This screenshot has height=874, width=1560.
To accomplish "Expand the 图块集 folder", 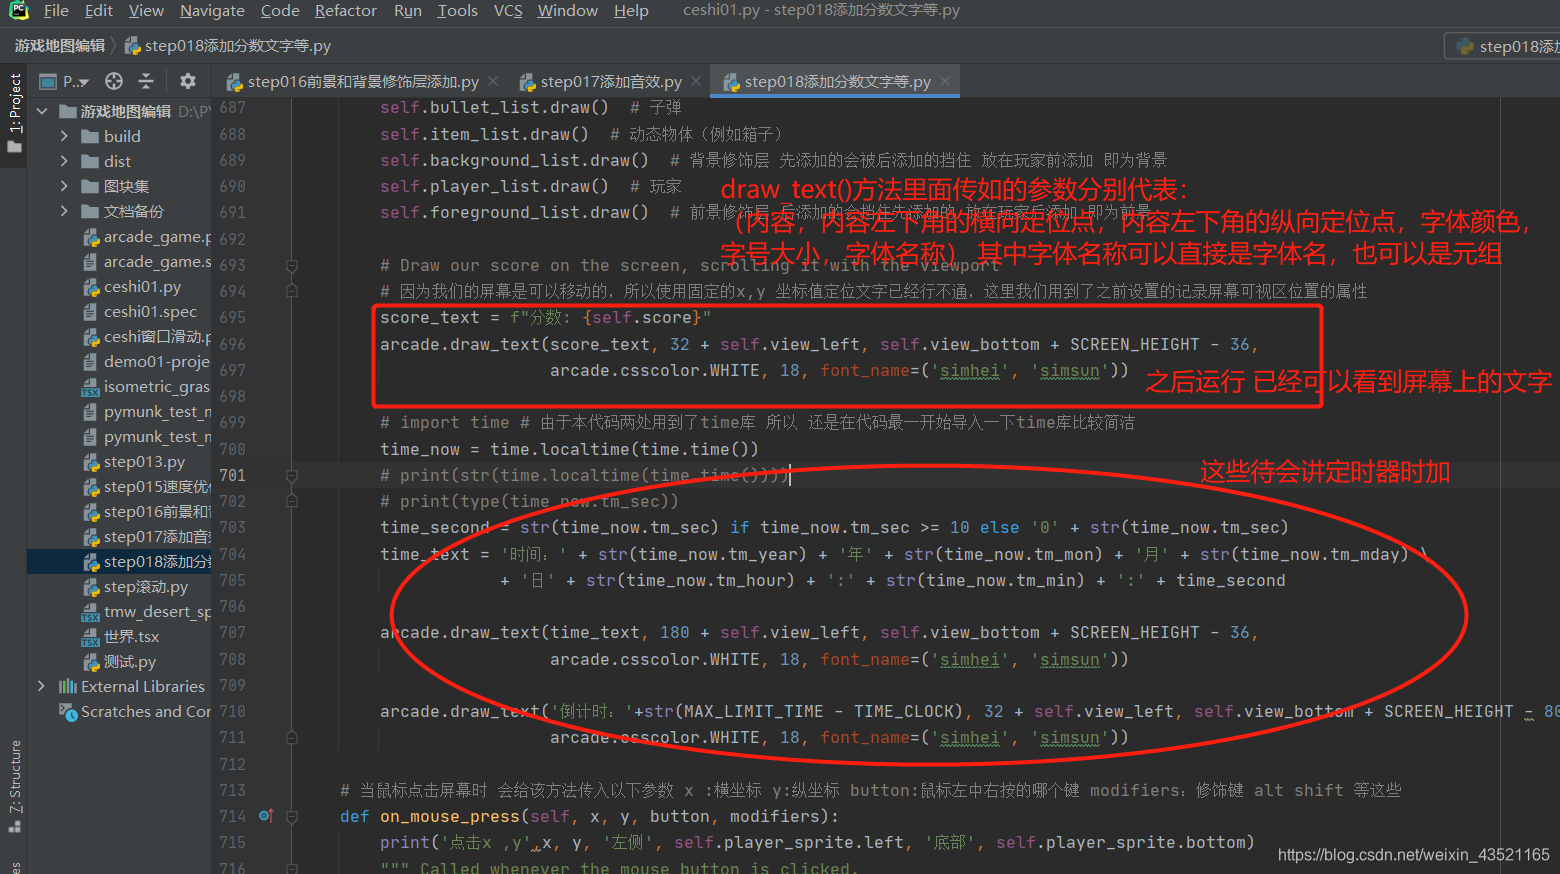I will (64, 186).
